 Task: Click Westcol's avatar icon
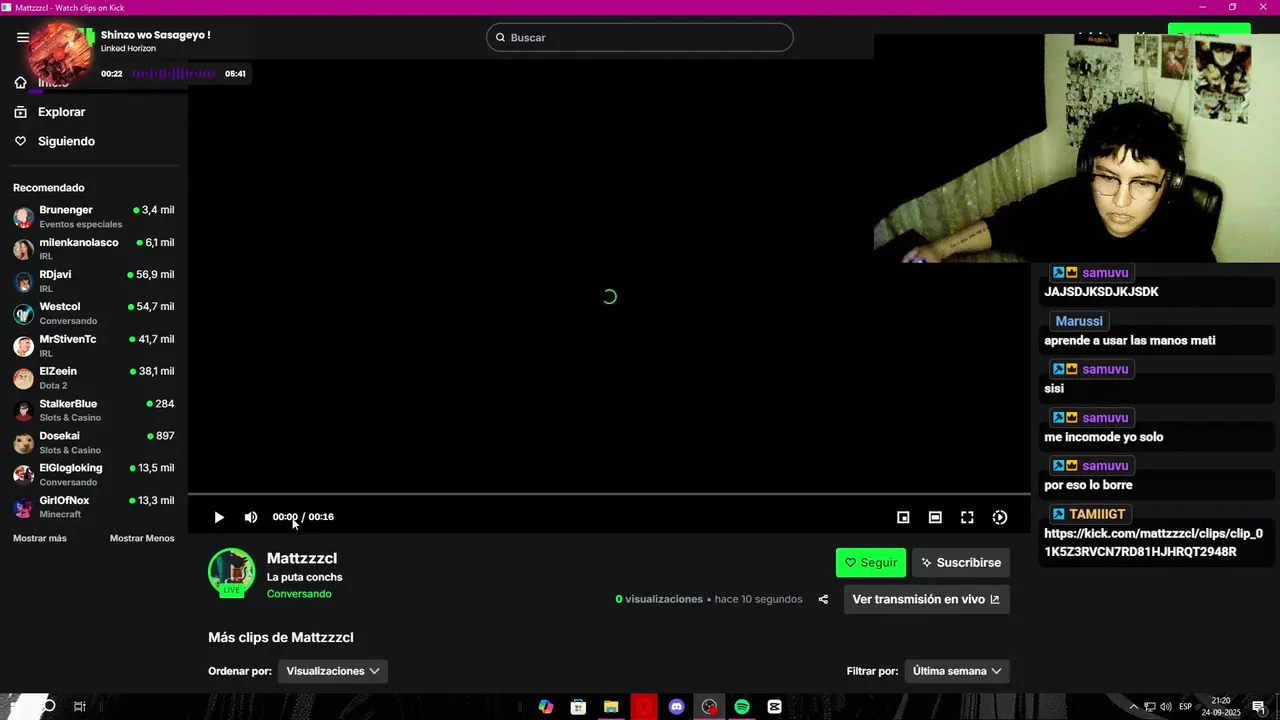[x=23, y=314]
